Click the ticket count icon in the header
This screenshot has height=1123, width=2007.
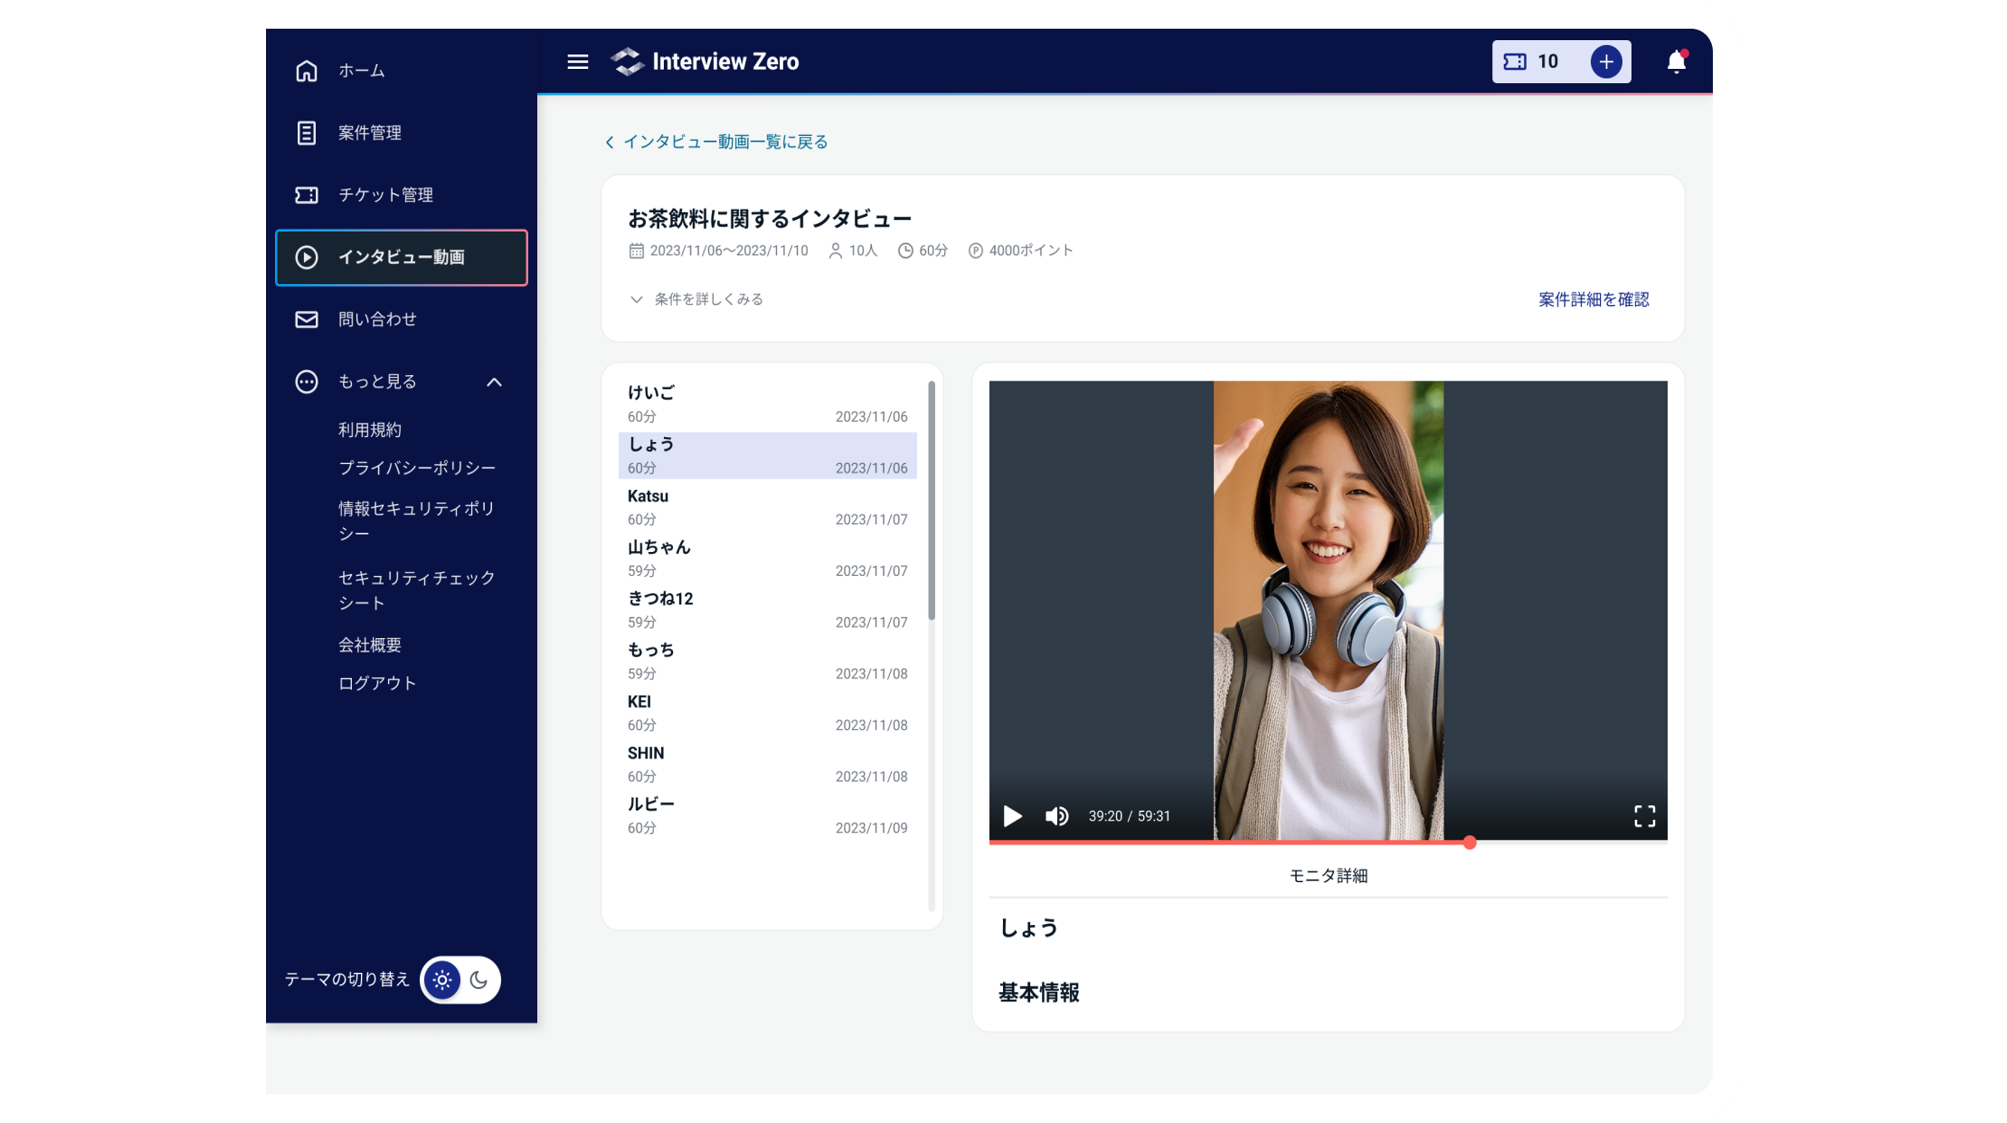pyautogui.click(x=1513, y=61)
